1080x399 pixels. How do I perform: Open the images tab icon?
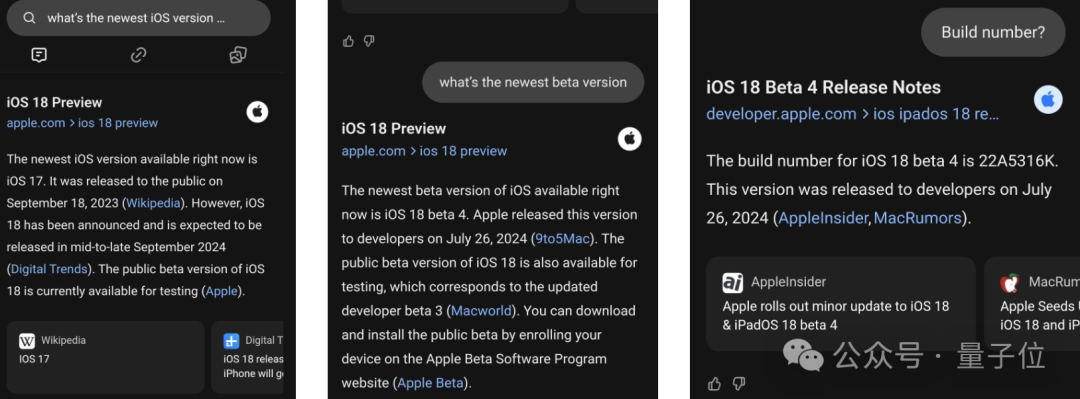tap(238, 55)
